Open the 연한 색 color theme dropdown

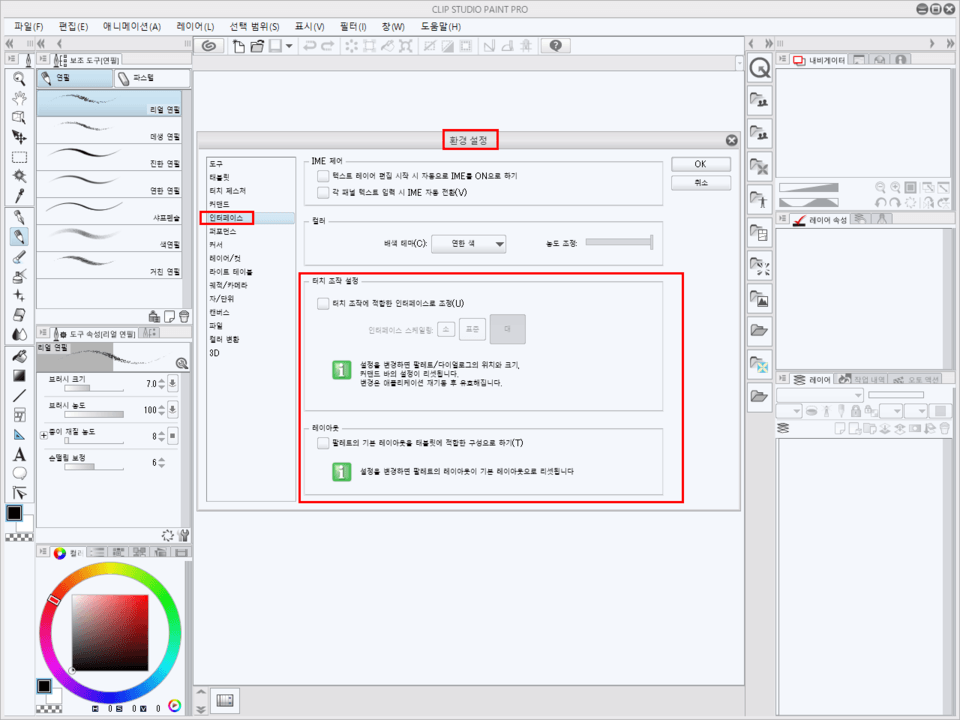tap(469, 244)
